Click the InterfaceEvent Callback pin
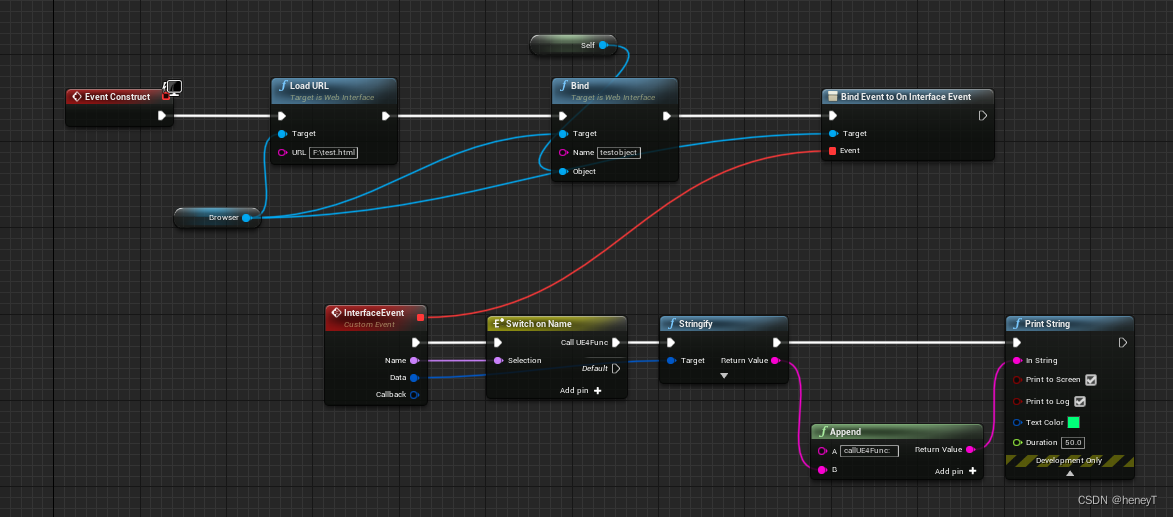The width and height of the screenshot is (1173, 517). [414, 394]
